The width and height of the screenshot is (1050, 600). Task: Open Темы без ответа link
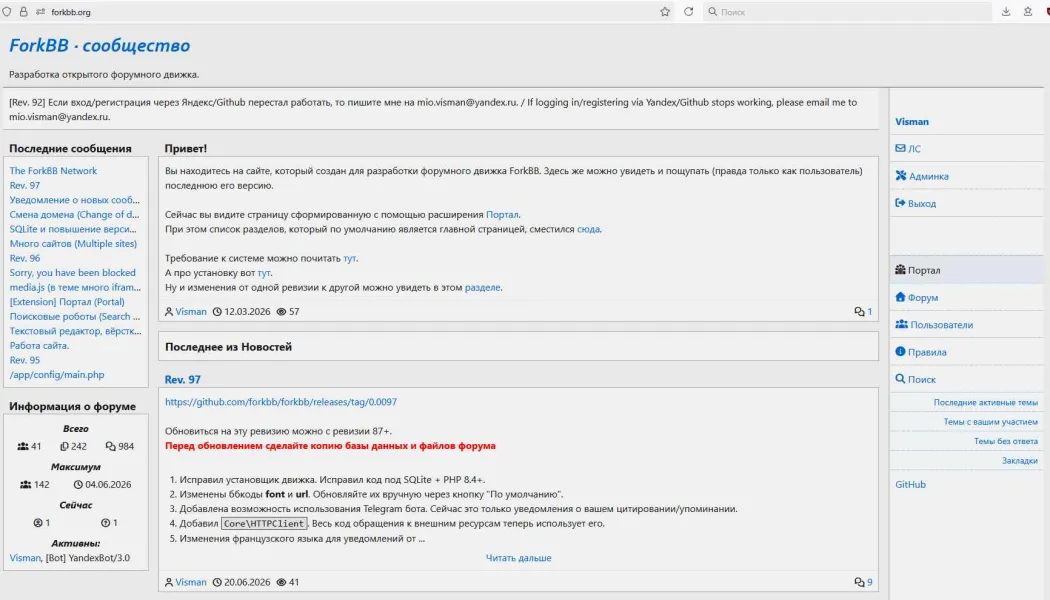pyautogui.click(x=1005, y=441)
